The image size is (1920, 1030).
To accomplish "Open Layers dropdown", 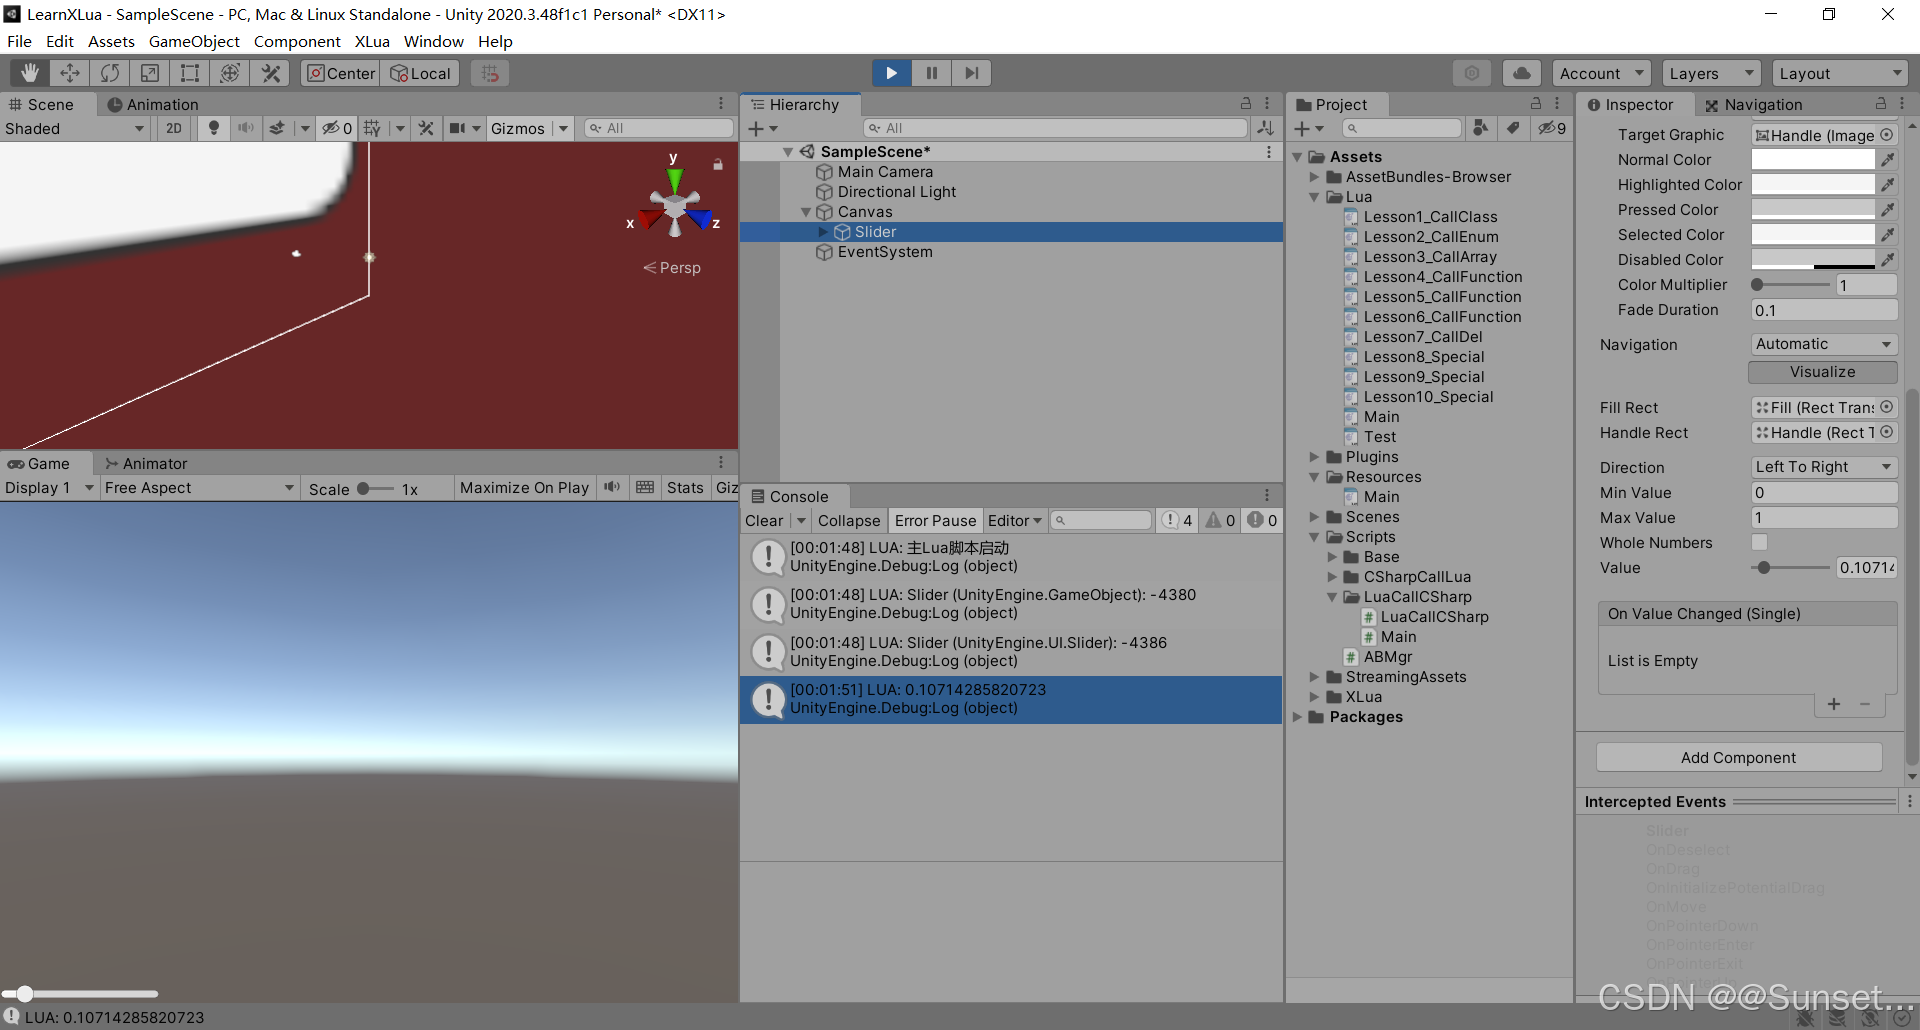I will pyautogui.click(x=1711, y=73).
